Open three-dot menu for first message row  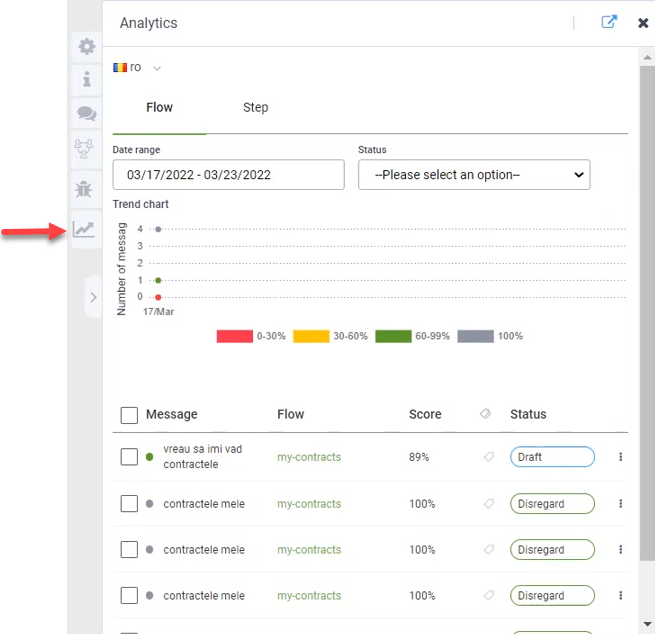click(620, 457)
